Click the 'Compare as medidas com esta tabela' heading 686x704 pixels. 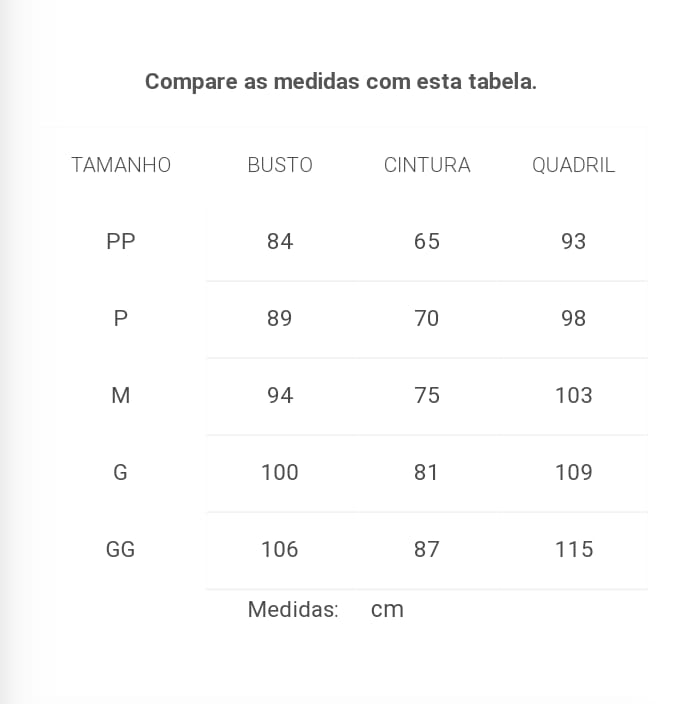tap(341, 82)
